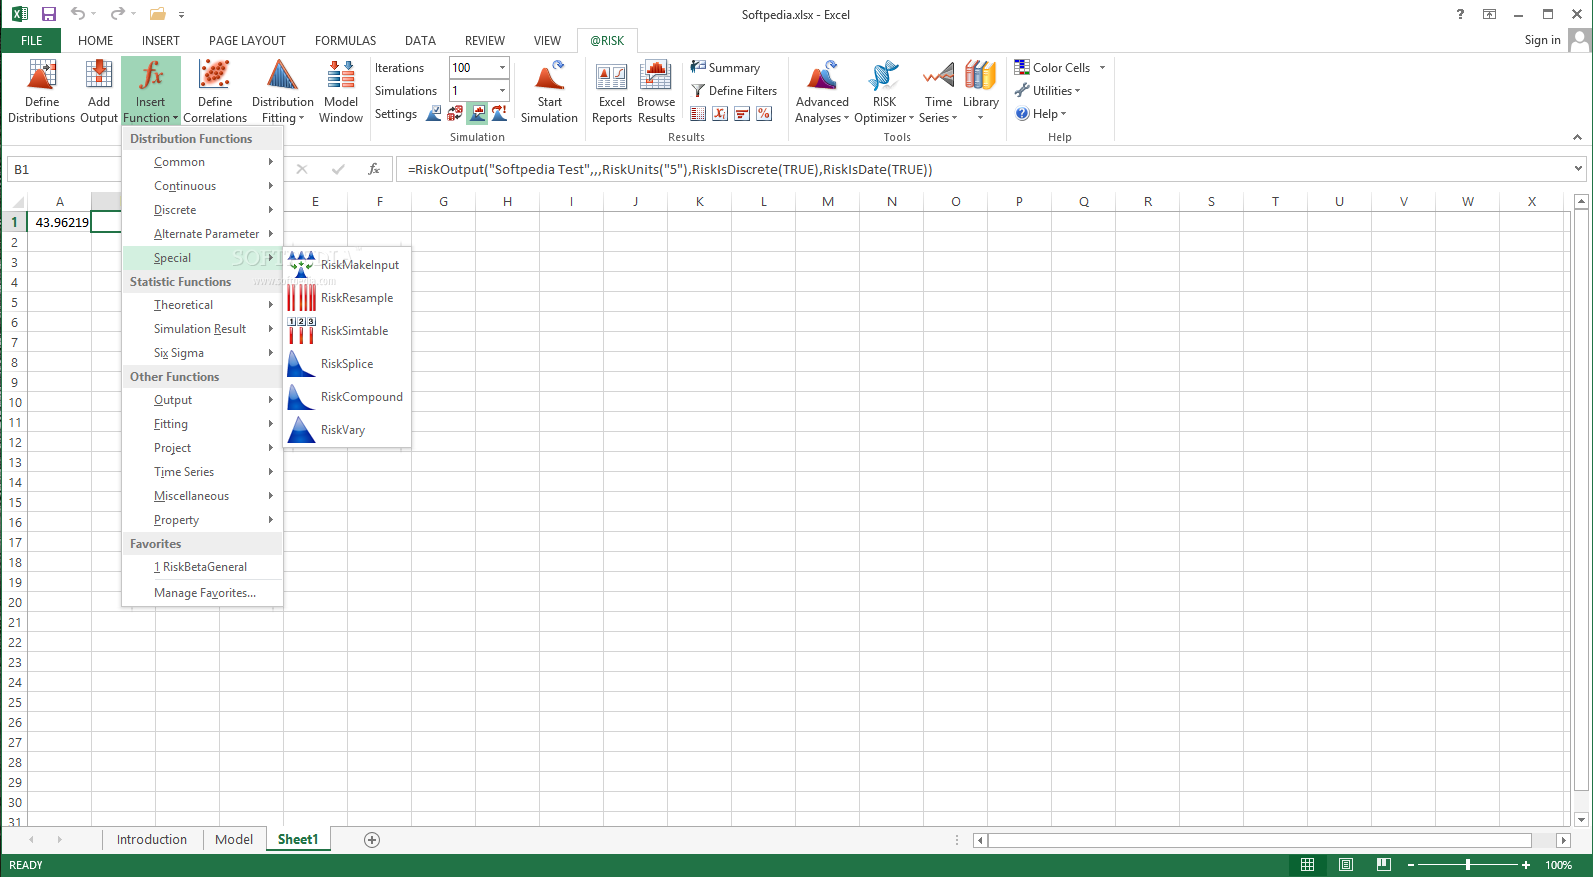Open Excel Help question mark
Viewport: 1593px width, 877px height.
coord(1460,14)
